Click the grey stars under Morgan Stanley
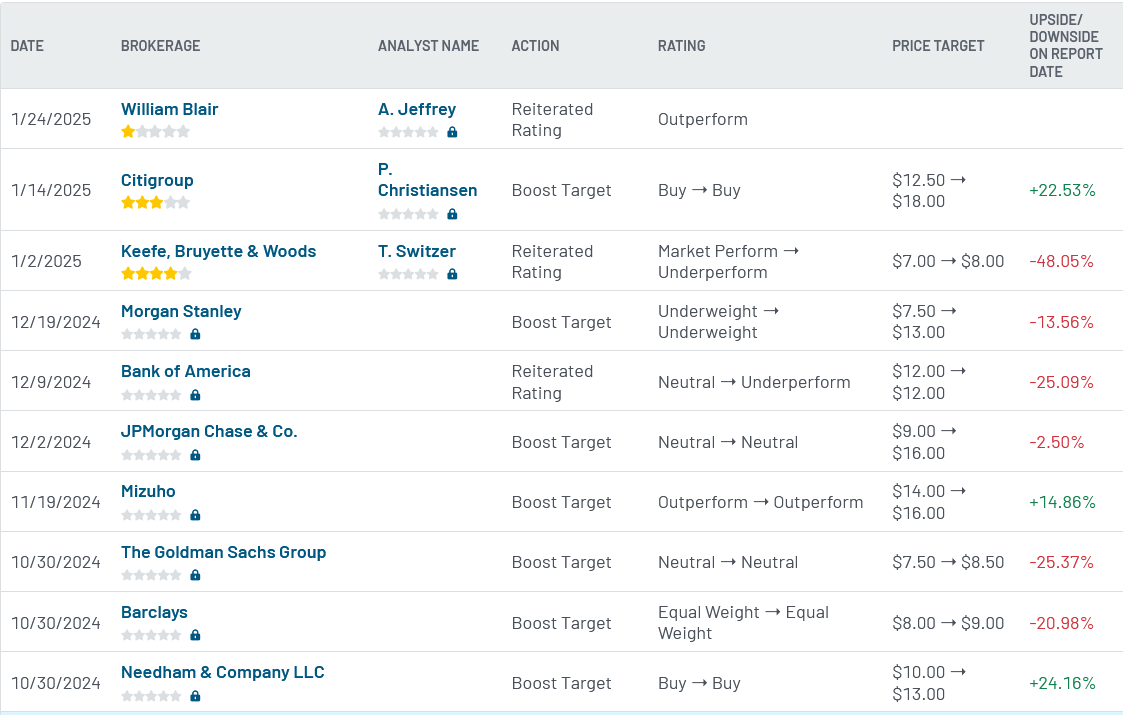Image resolution: width=1123 pixels, height=715 pixels. tap(151, 334)
